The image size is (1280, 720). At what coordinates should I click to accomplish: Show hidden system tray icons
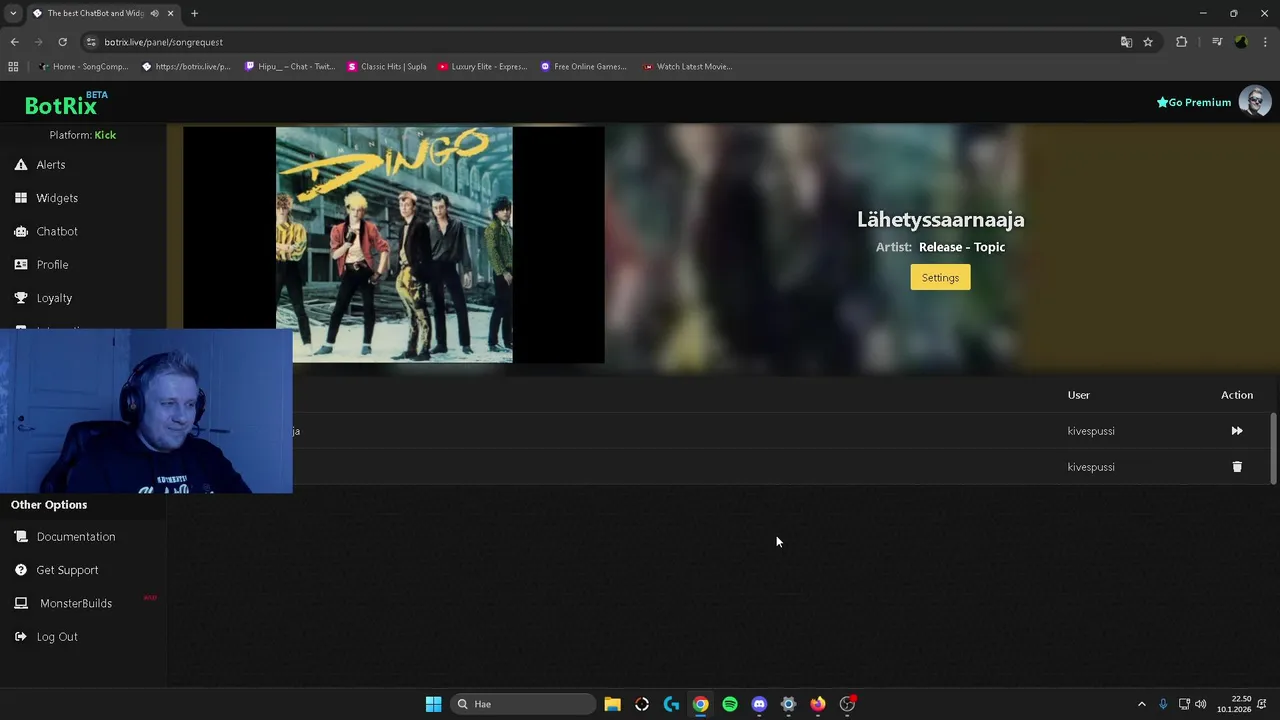pyautogui.click(x=1142, y=704)
